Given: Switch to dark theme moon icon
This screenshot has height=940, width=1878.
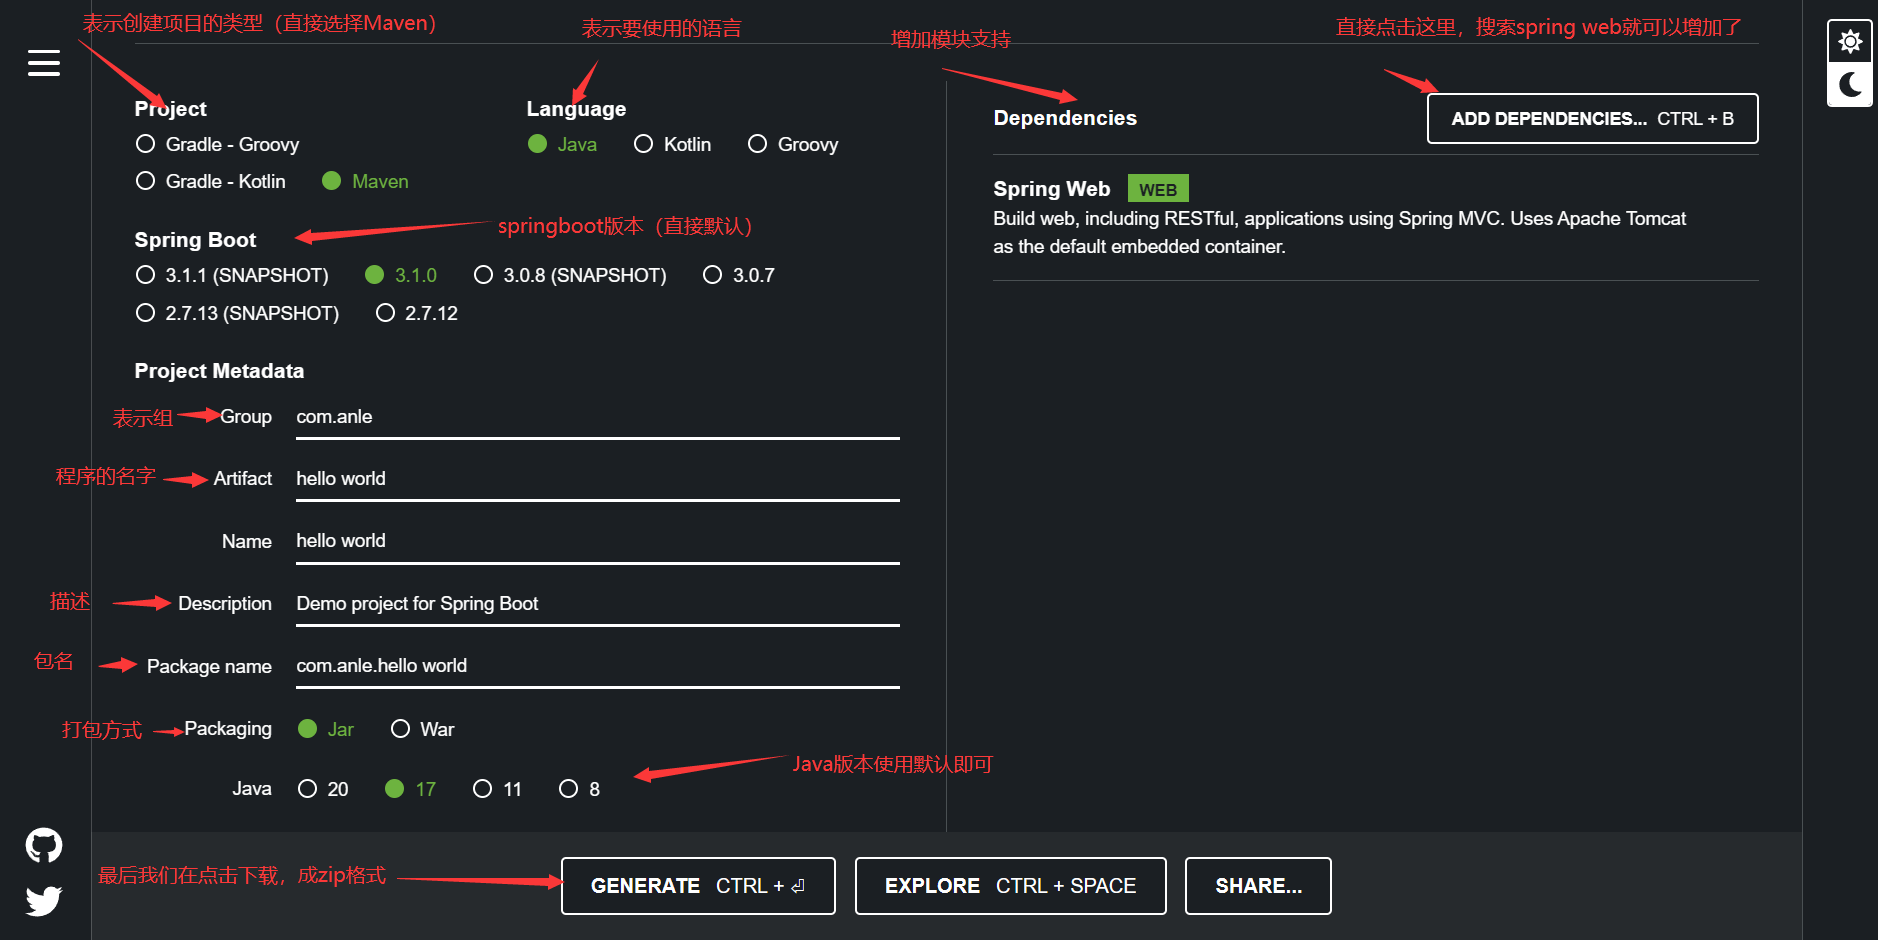Looking at the screenshot, I should tap(1850, 85).
